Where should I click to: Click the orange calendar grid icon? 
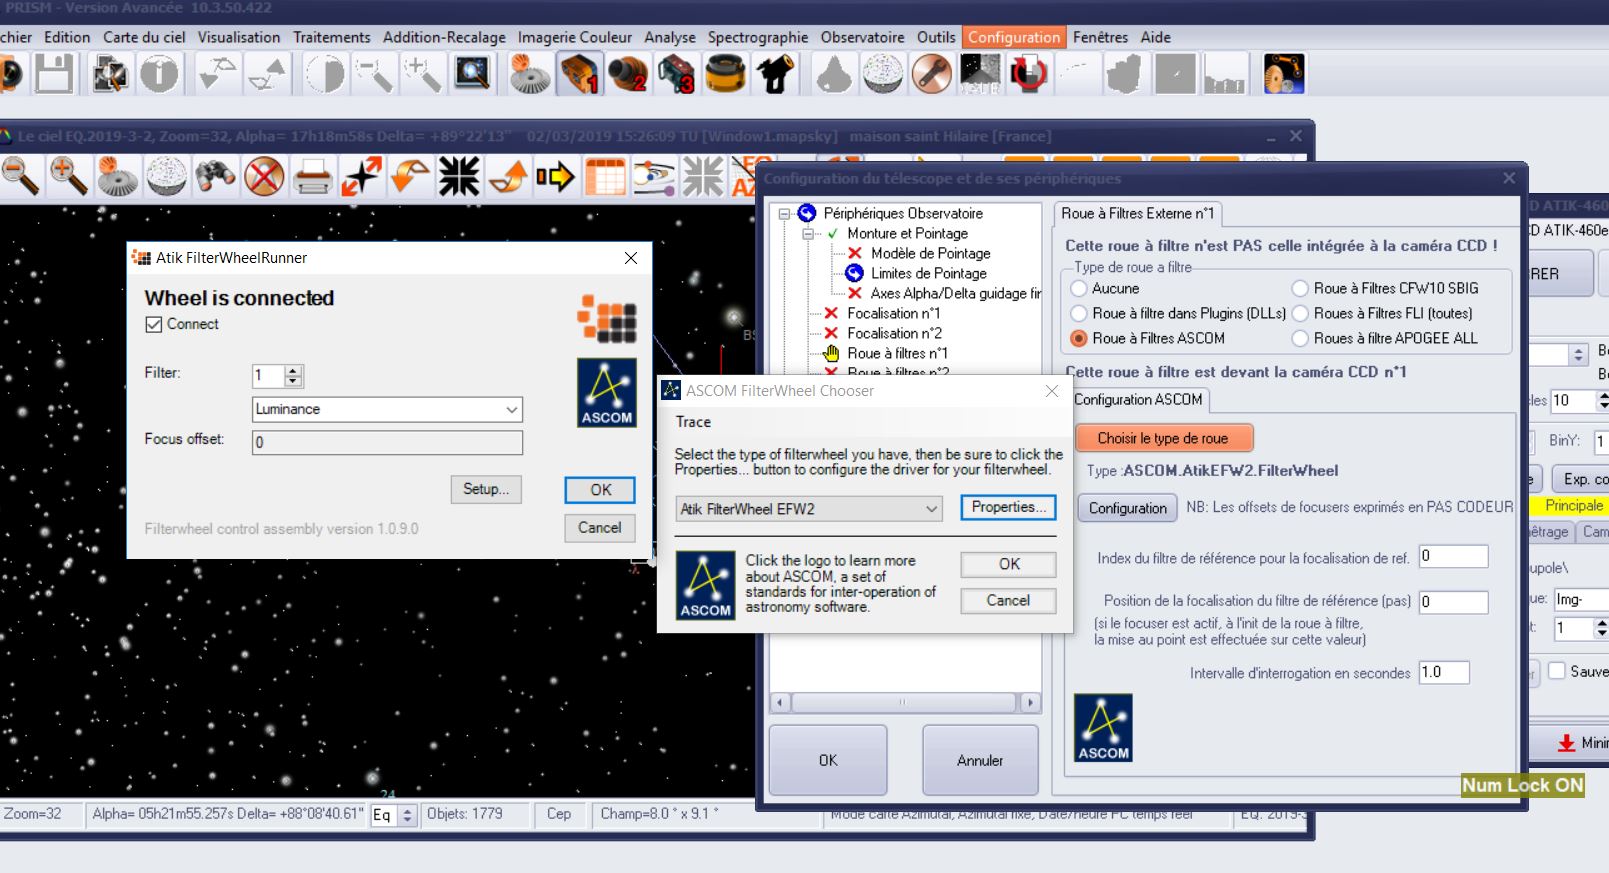point(605,177)
